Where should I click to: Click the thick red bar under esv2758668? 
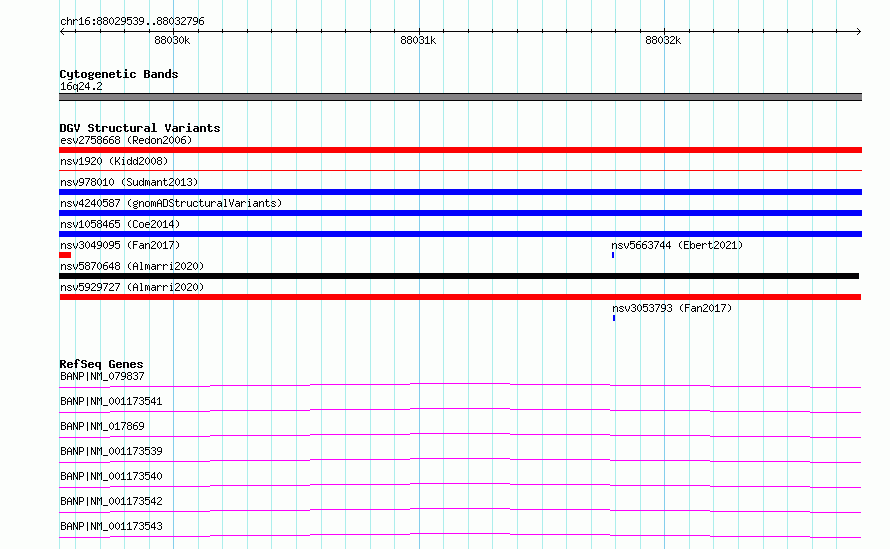coord(460,150)
